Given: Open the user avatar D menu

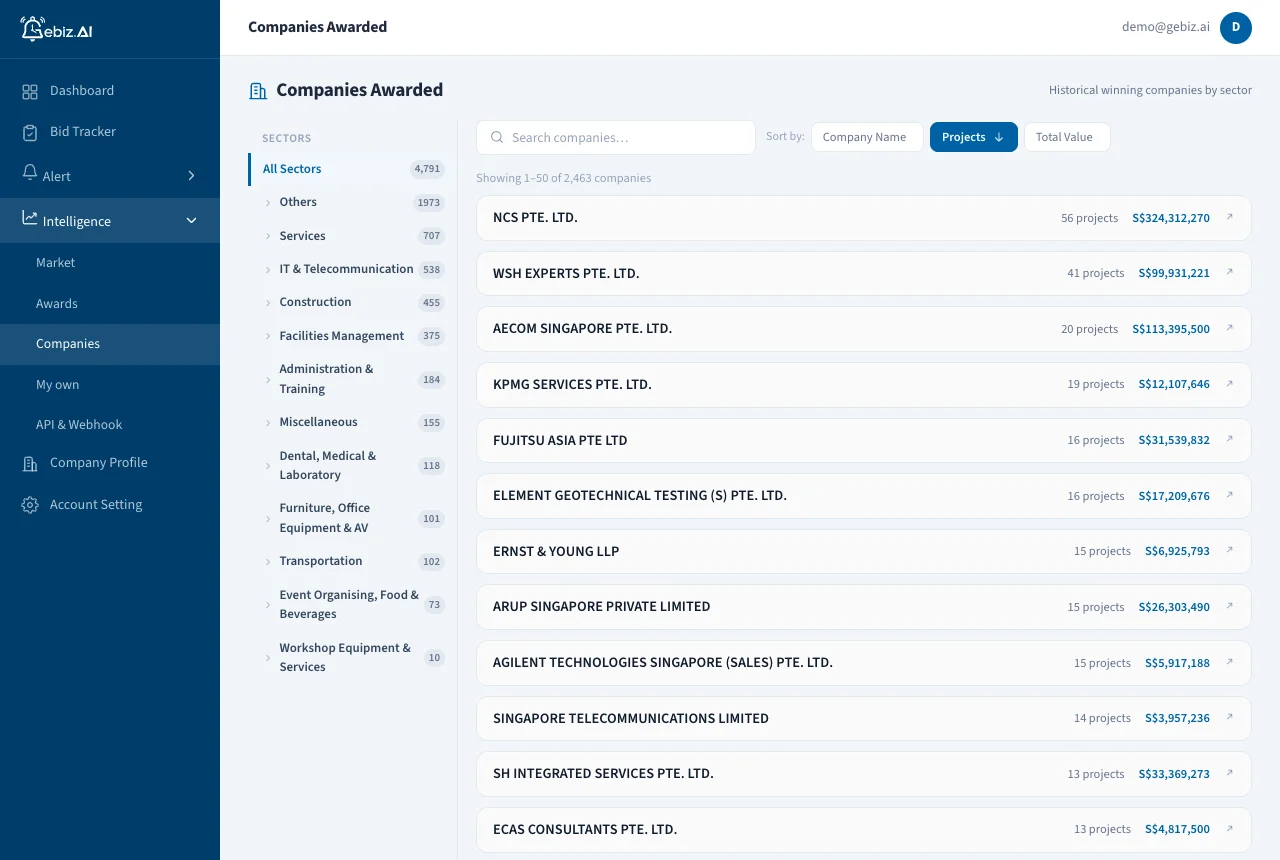Looking at the screenshot, I should [1236, 28].
